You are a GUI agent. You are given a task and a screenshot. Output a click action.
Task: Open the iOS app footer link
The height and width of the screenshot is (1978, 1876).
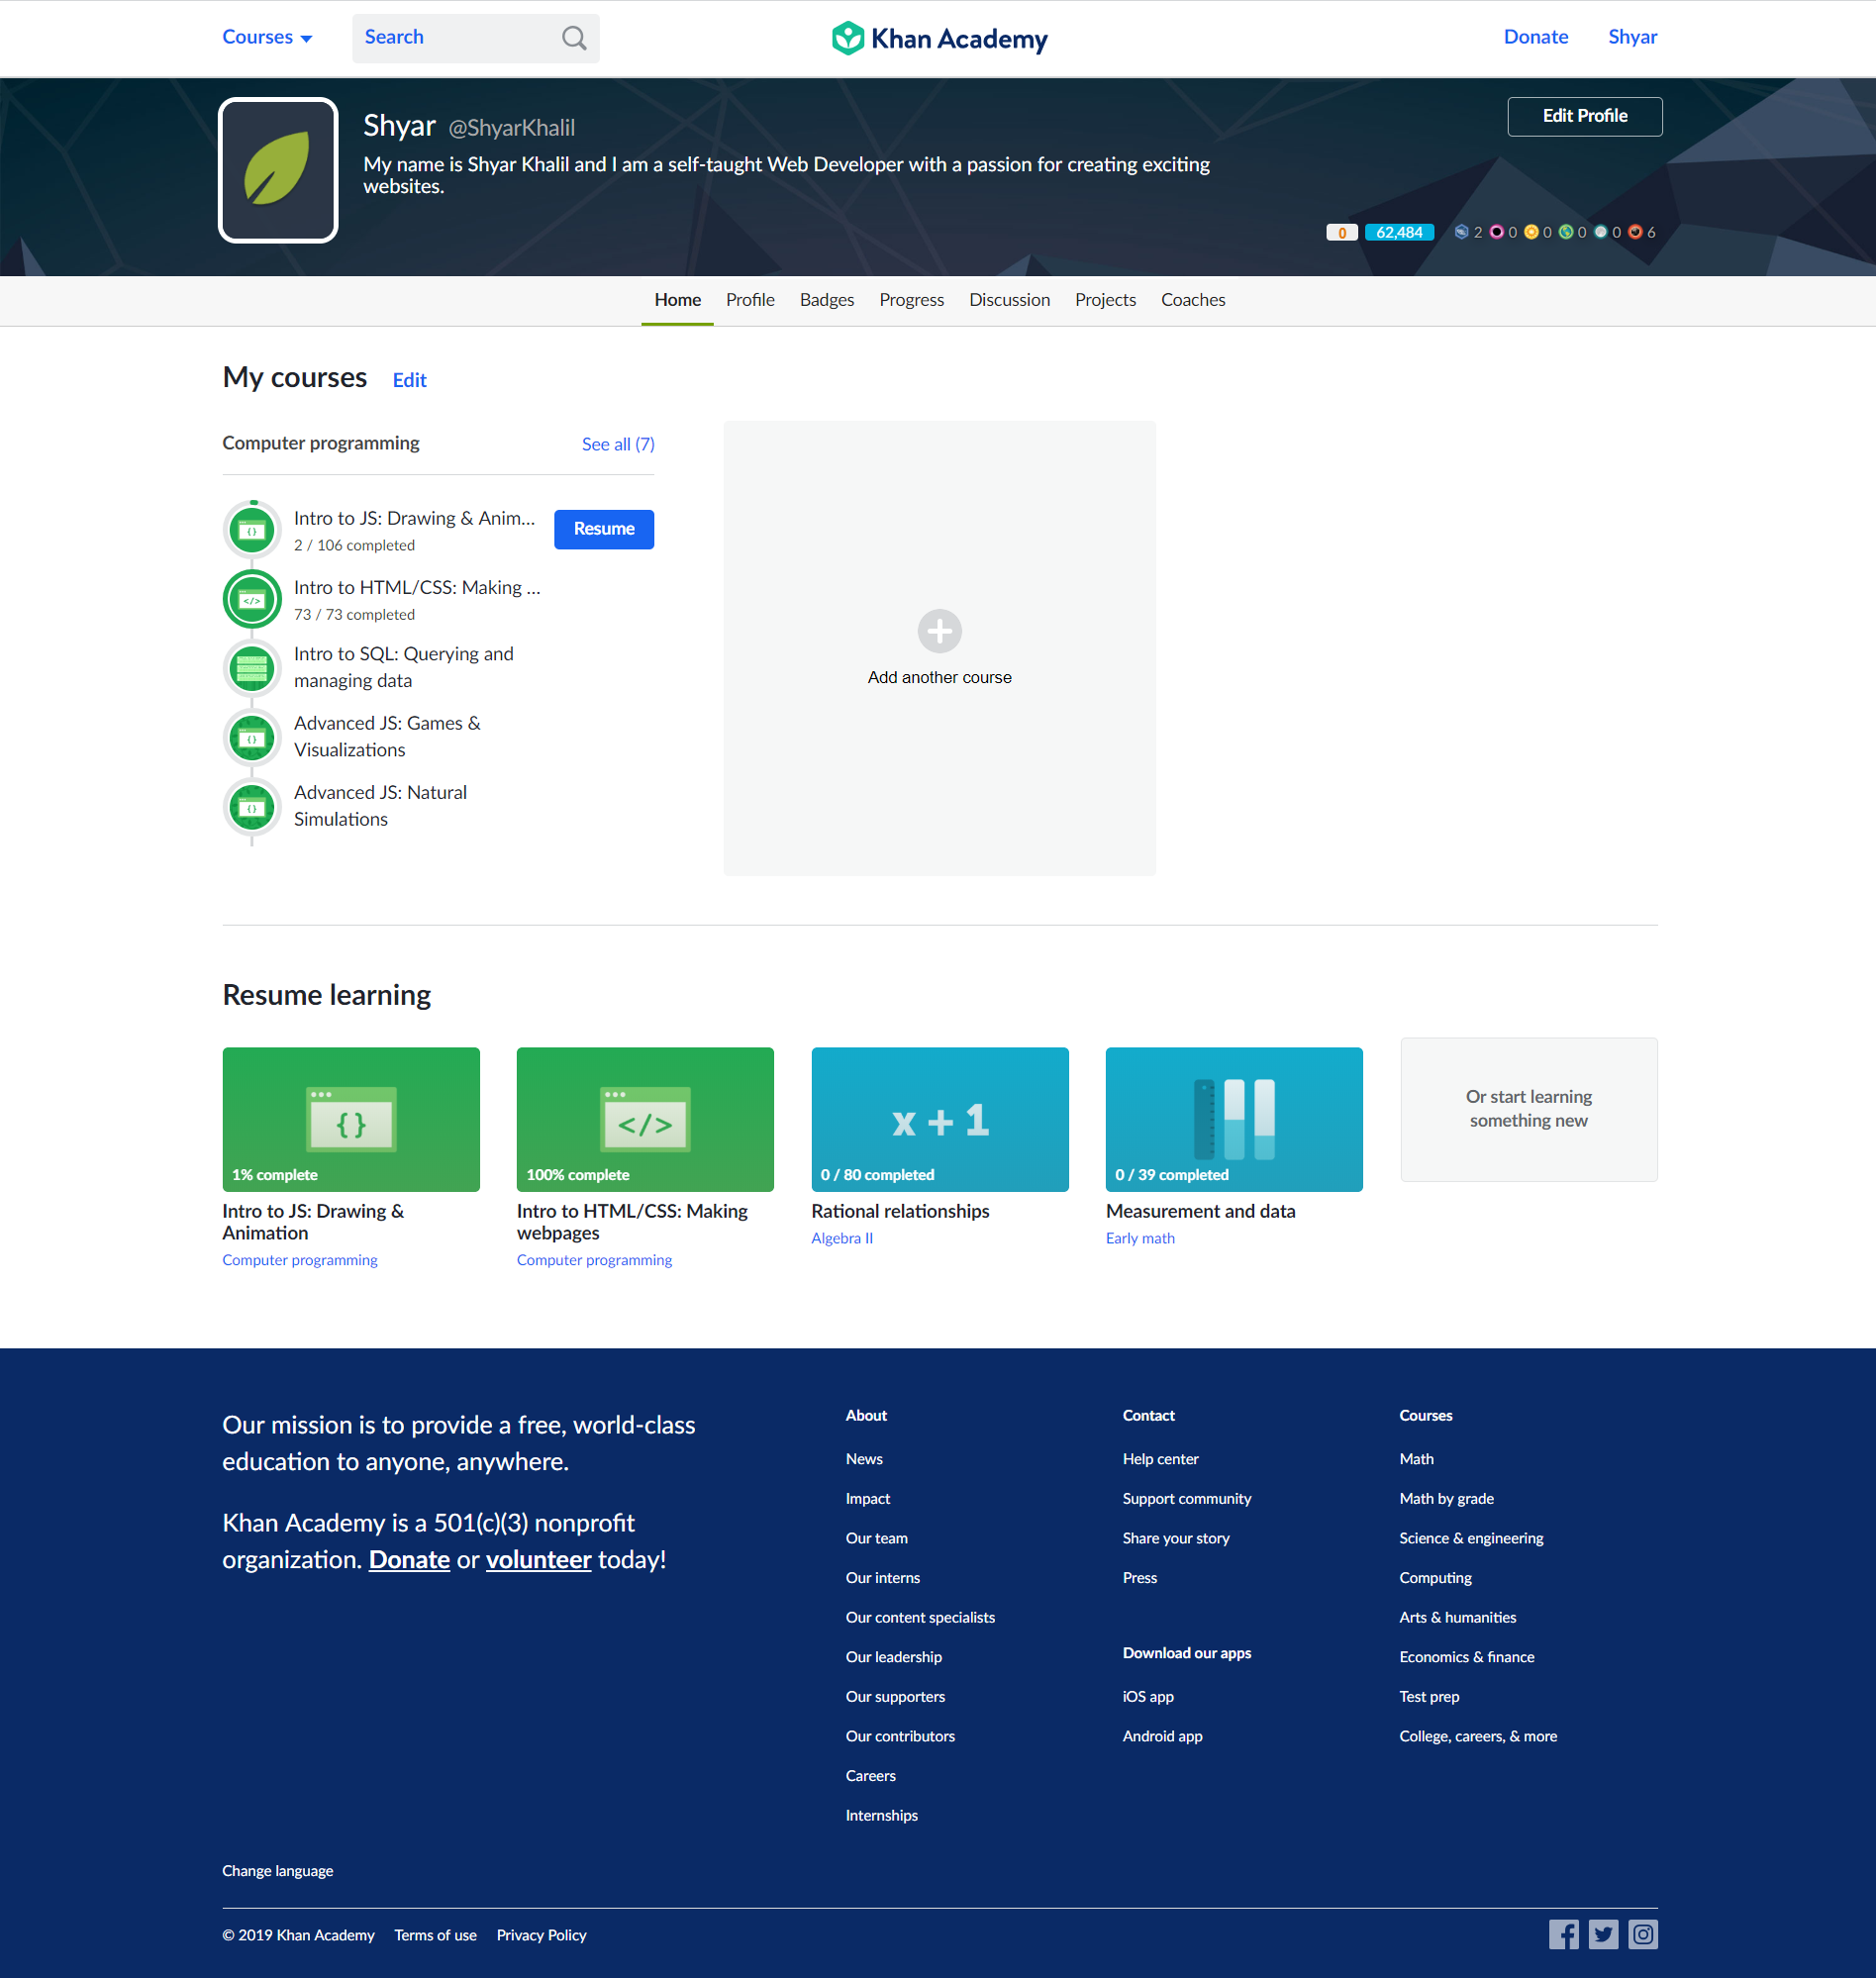1148,1697
